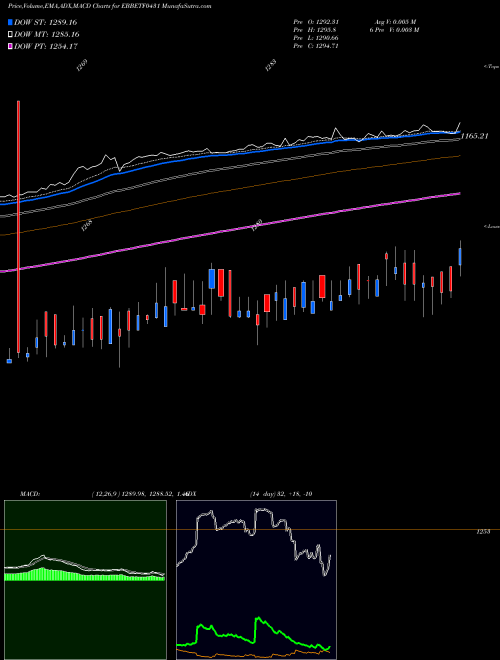Open the ADX indicator chart panel
The image size is (500, 660).
pos(256,579)
